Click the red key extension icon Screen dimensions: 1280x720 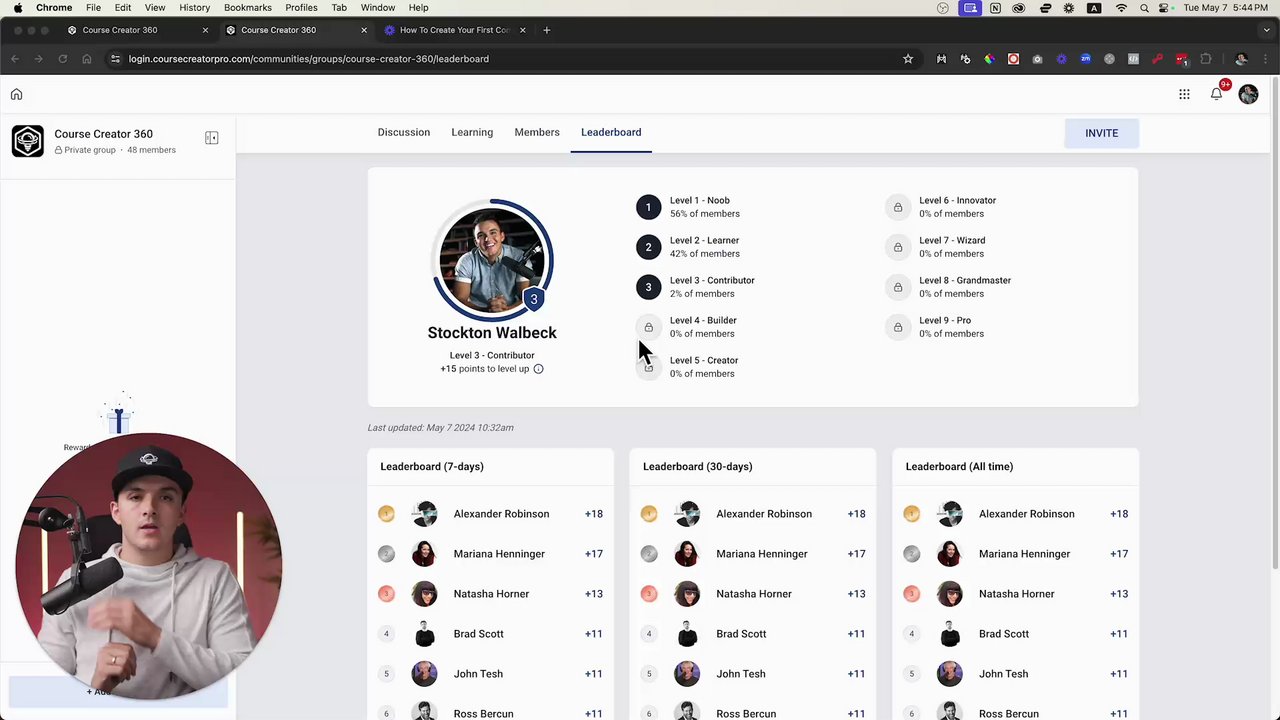coord(1157,59)
